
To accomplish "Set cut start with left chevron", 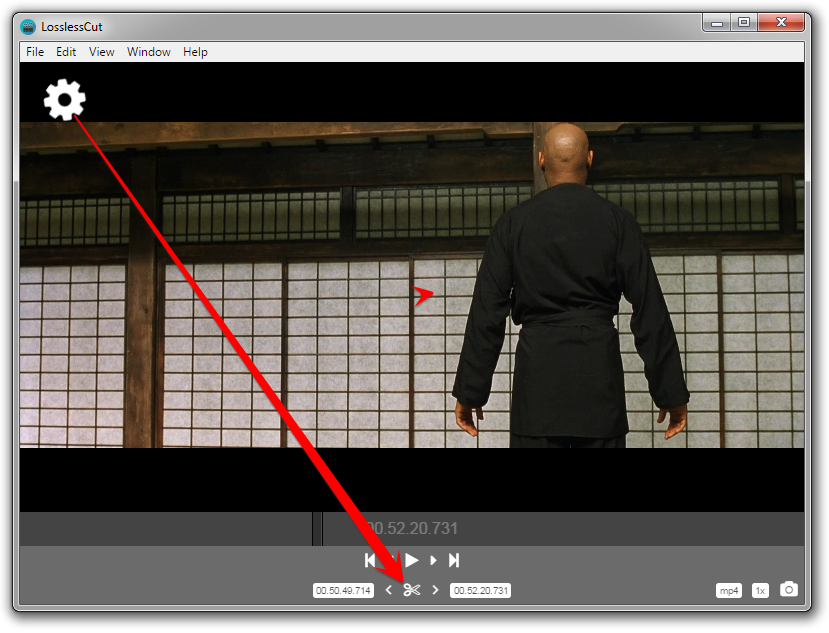I will [389, 590].
